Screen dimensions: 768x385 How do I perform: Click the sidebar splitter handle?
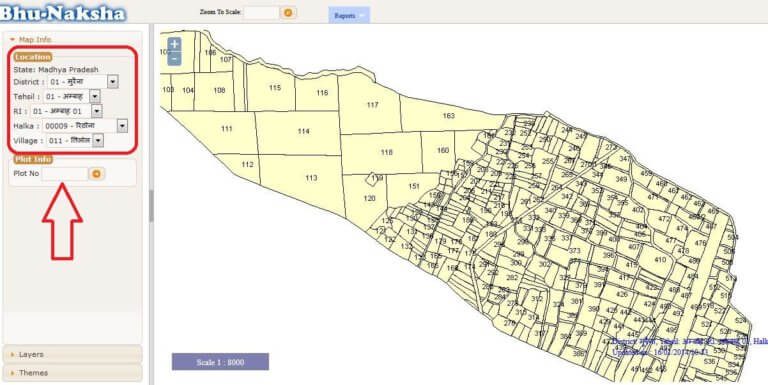tap(151, 206)
